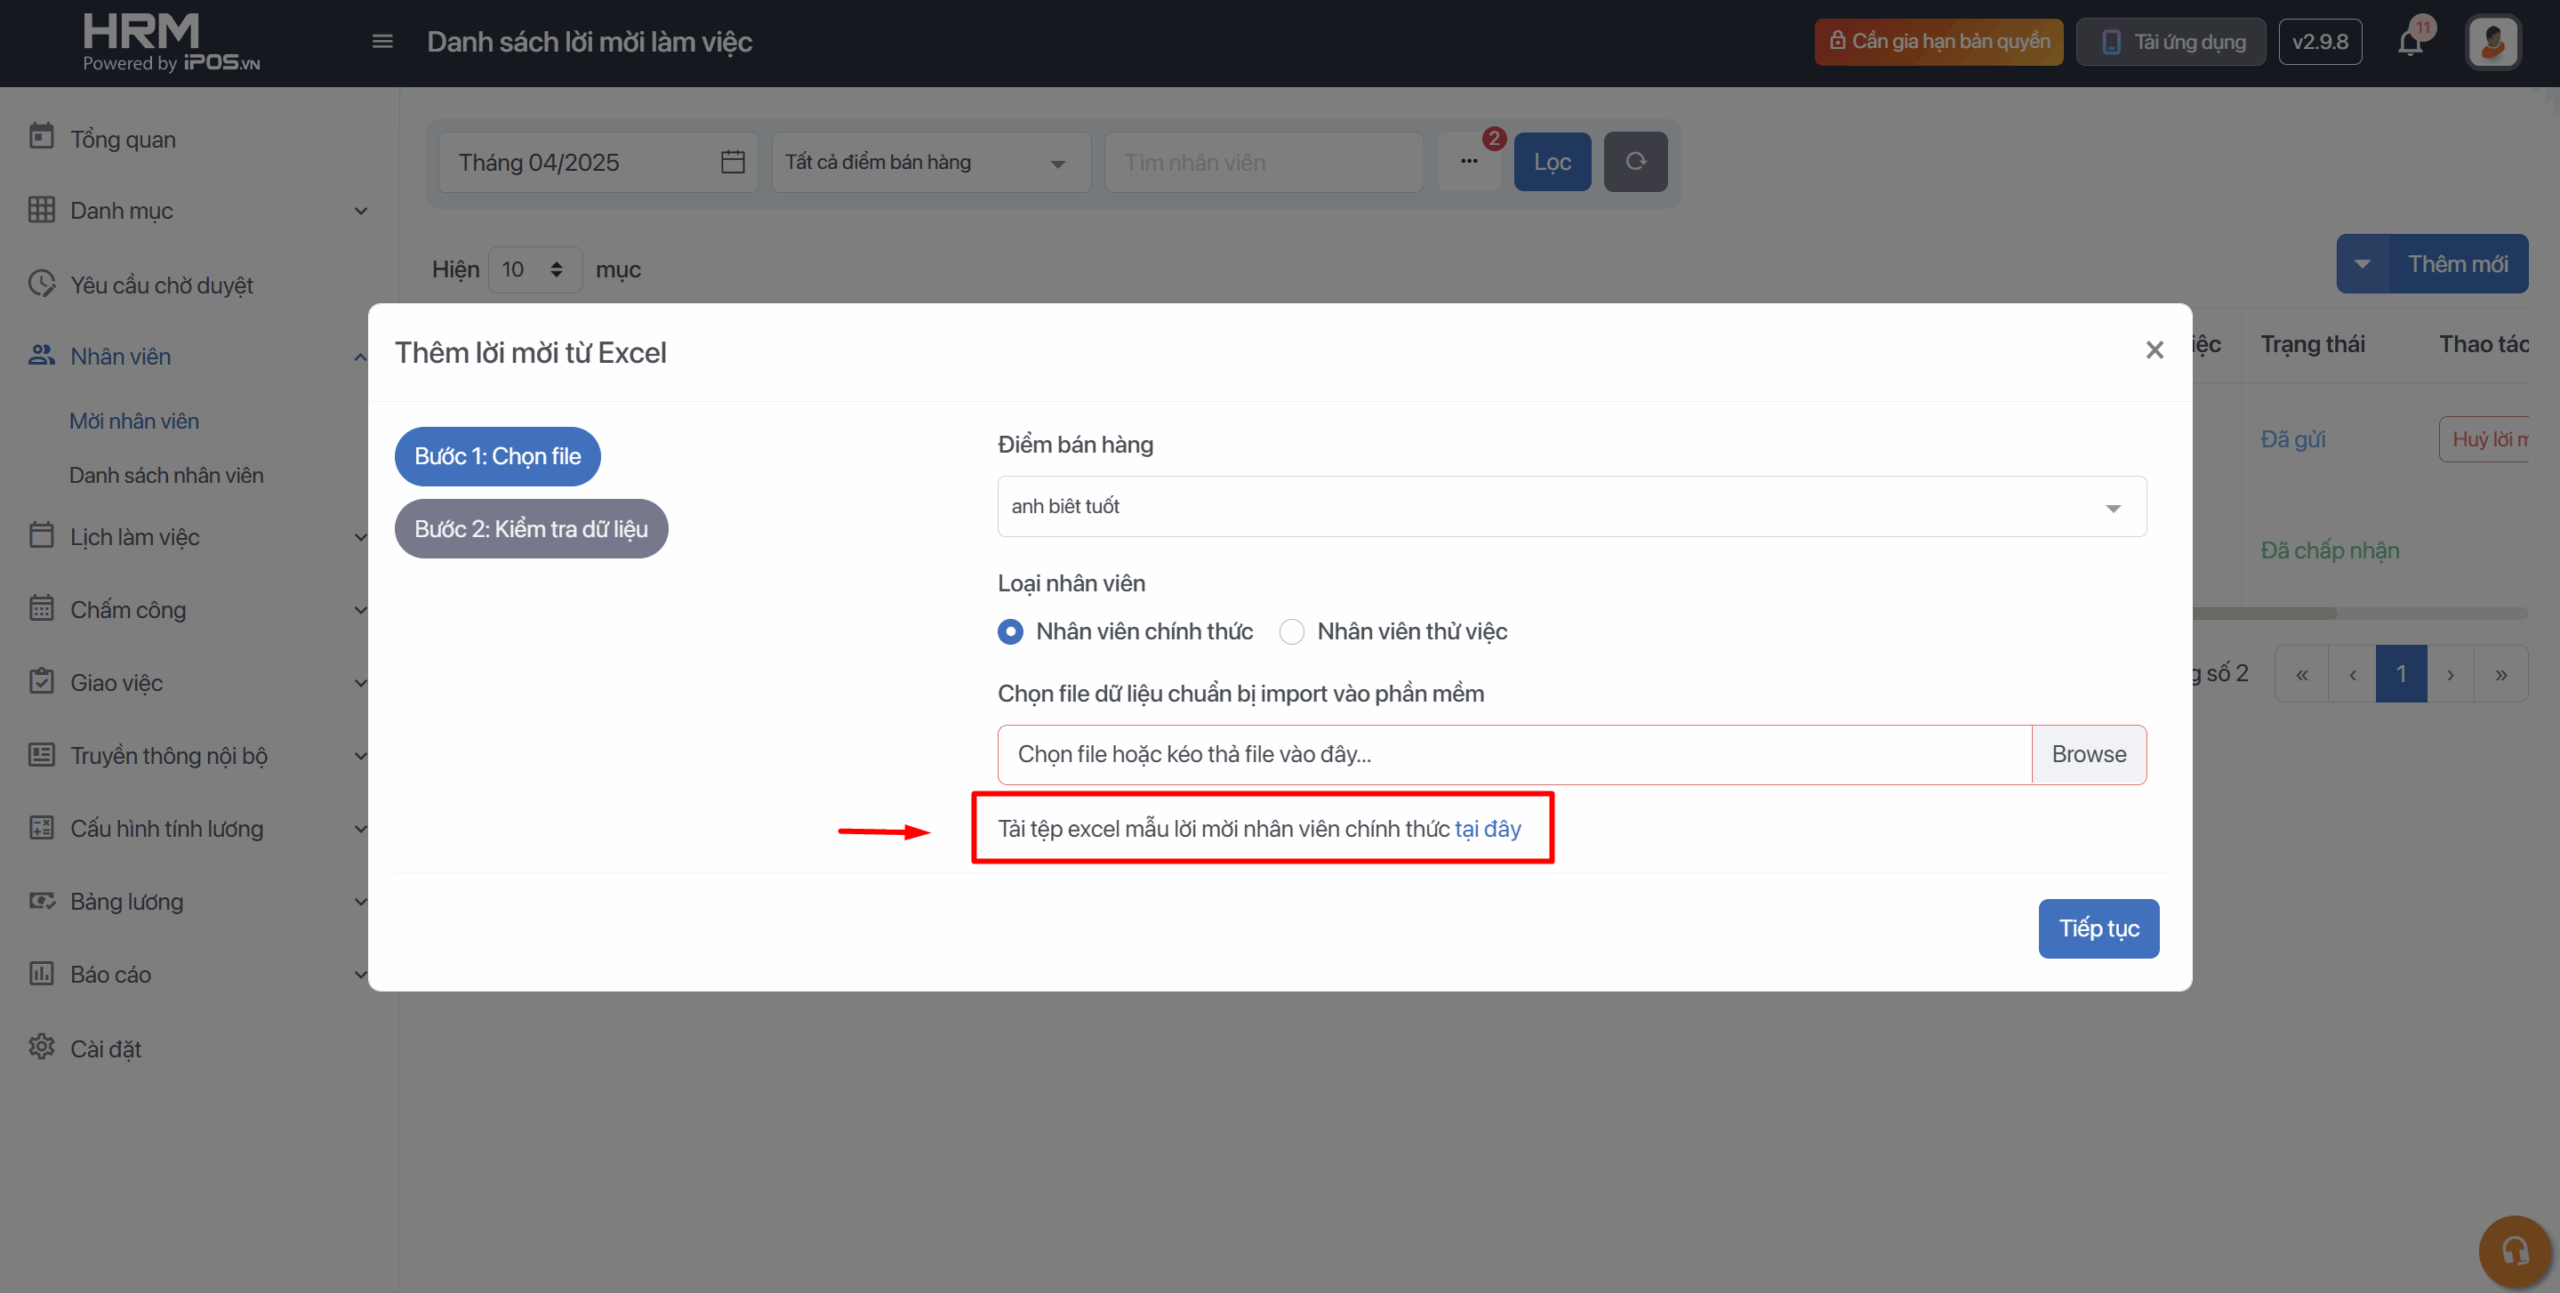Open the calendar icon in month field
Viewport: 2560px width, 1293px height.
(733, 162)
